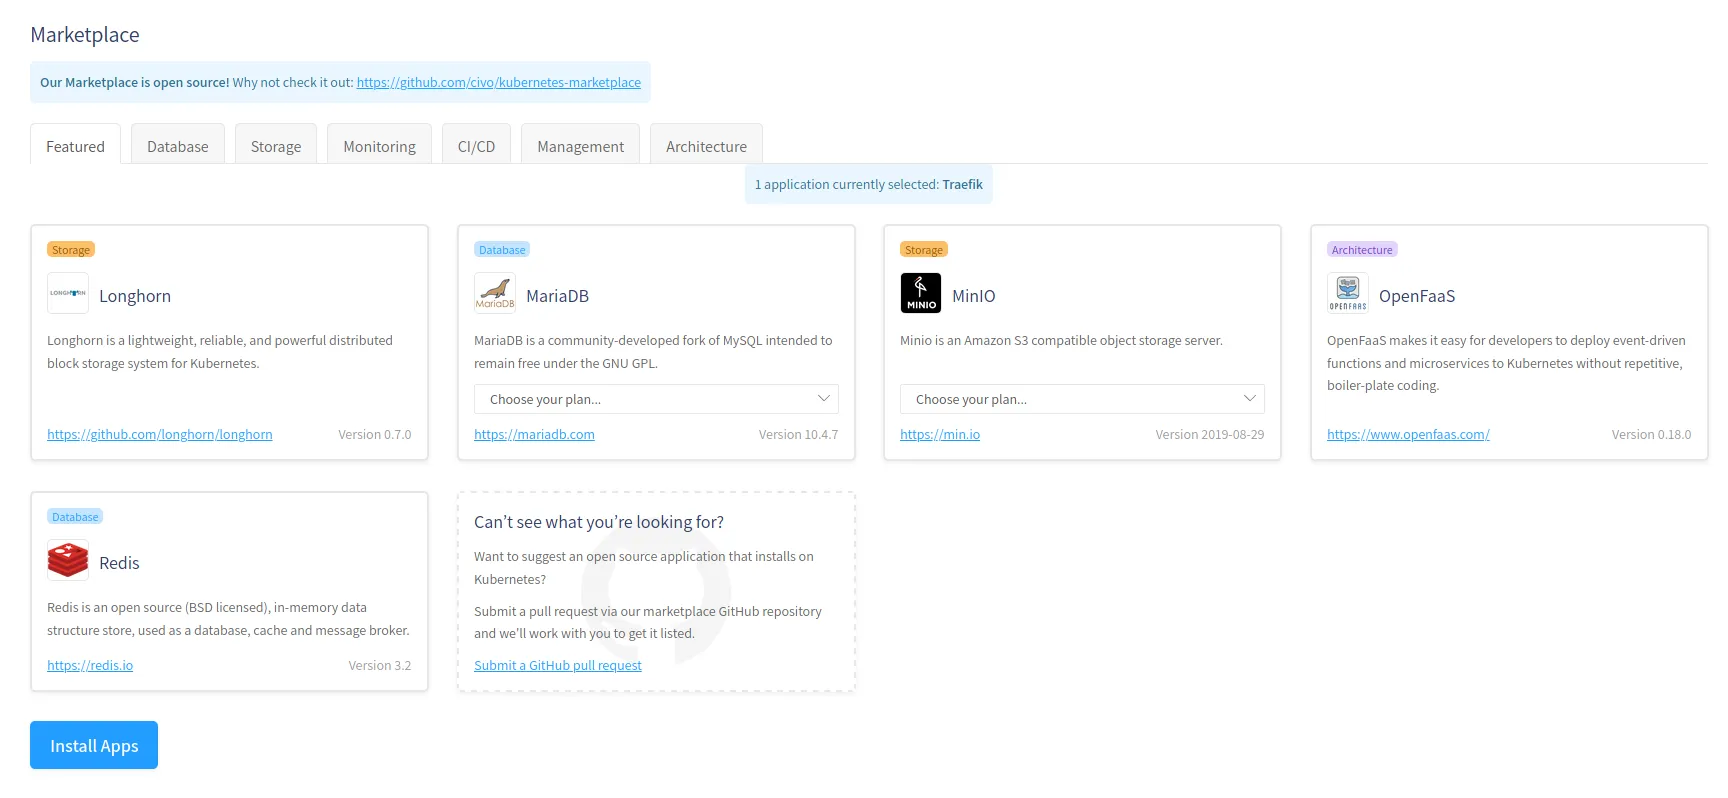Click the Database tag on MariaDB card
1728x798 pixels.
502,249
